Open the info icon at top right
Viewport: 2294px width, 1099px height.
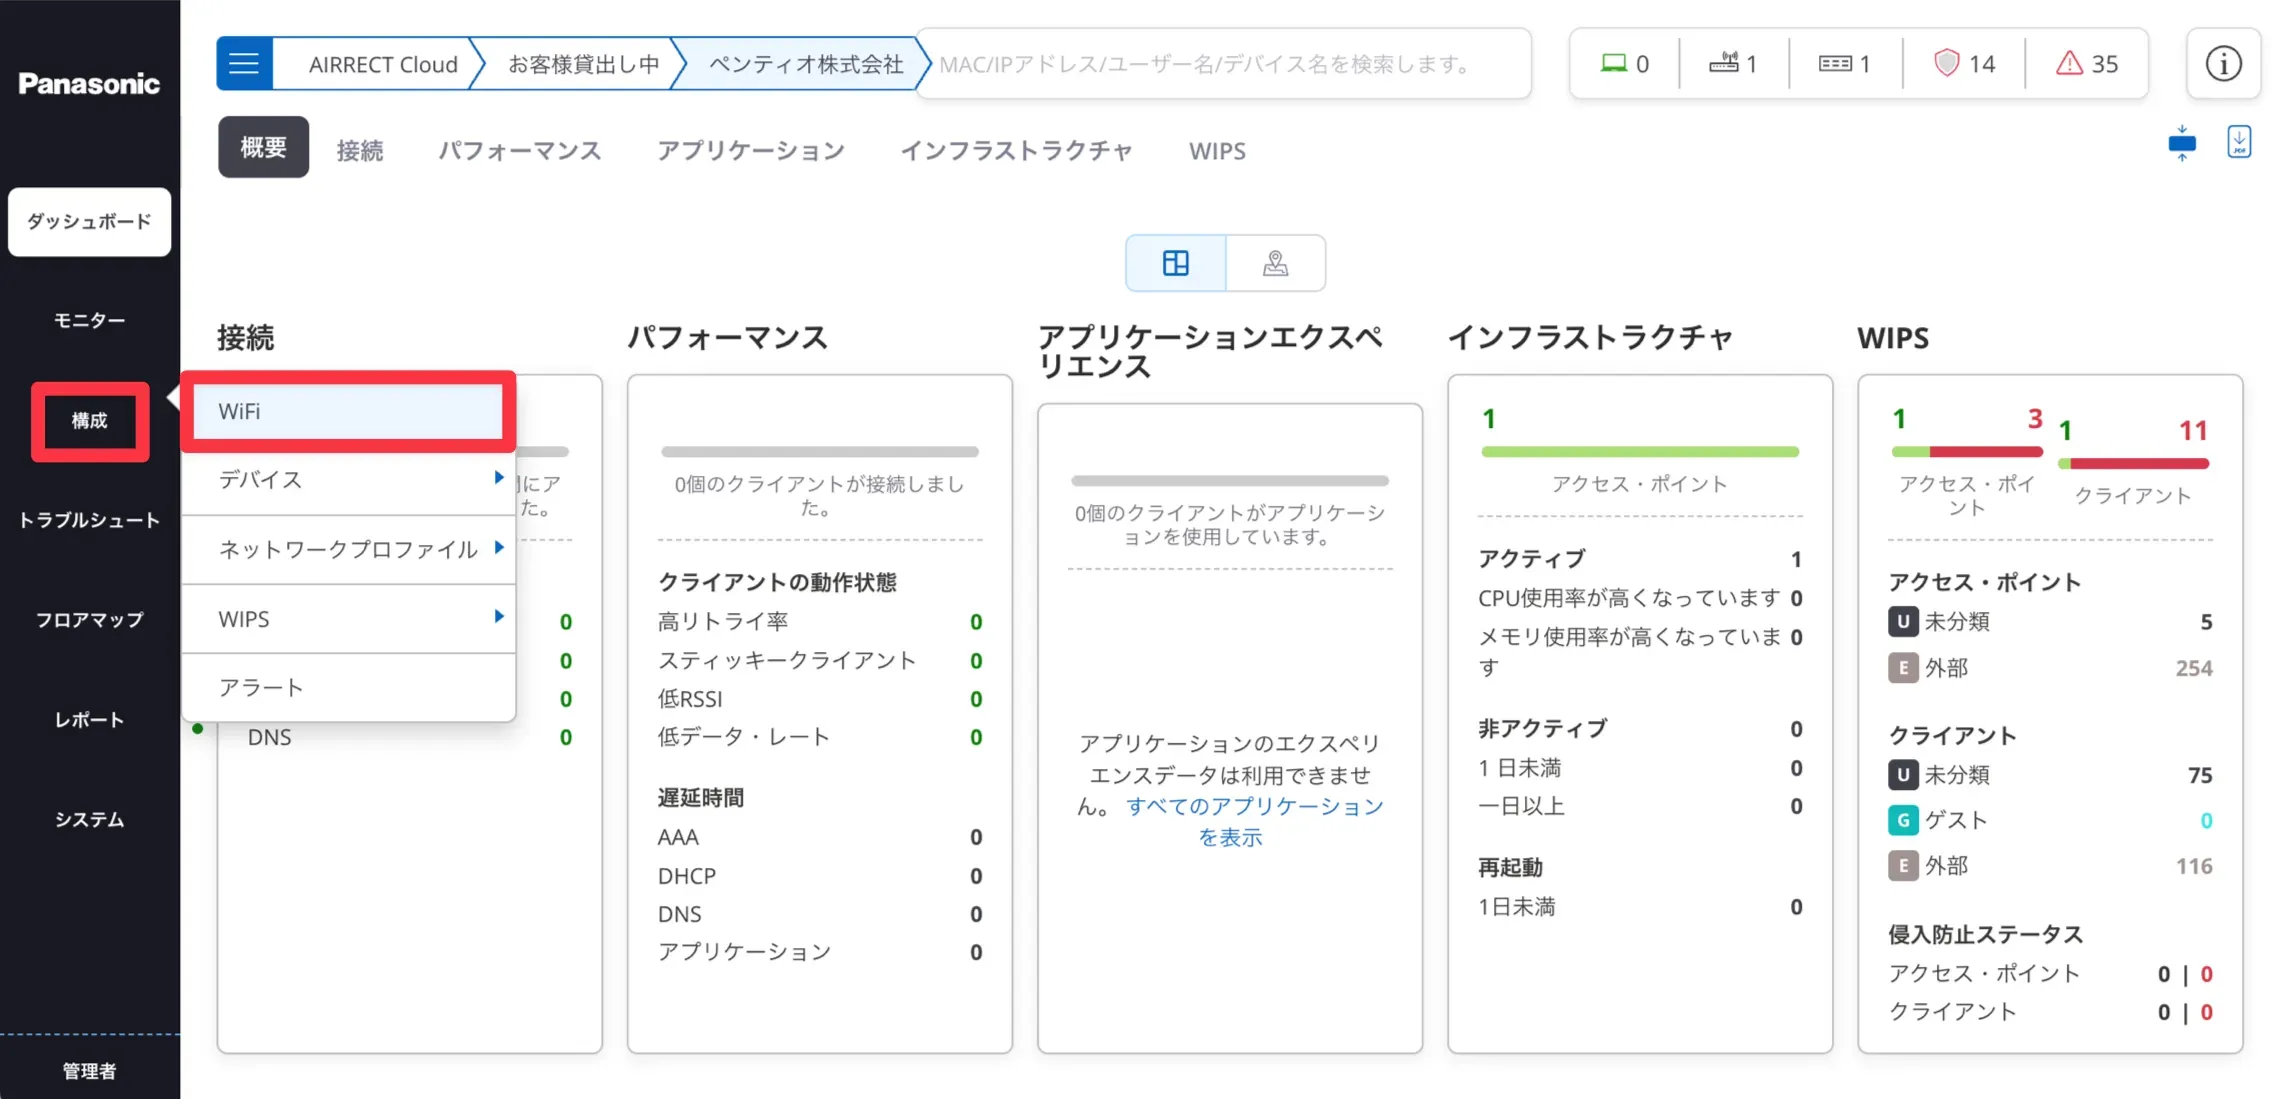pyautogui.click(x=2223, y=64)
